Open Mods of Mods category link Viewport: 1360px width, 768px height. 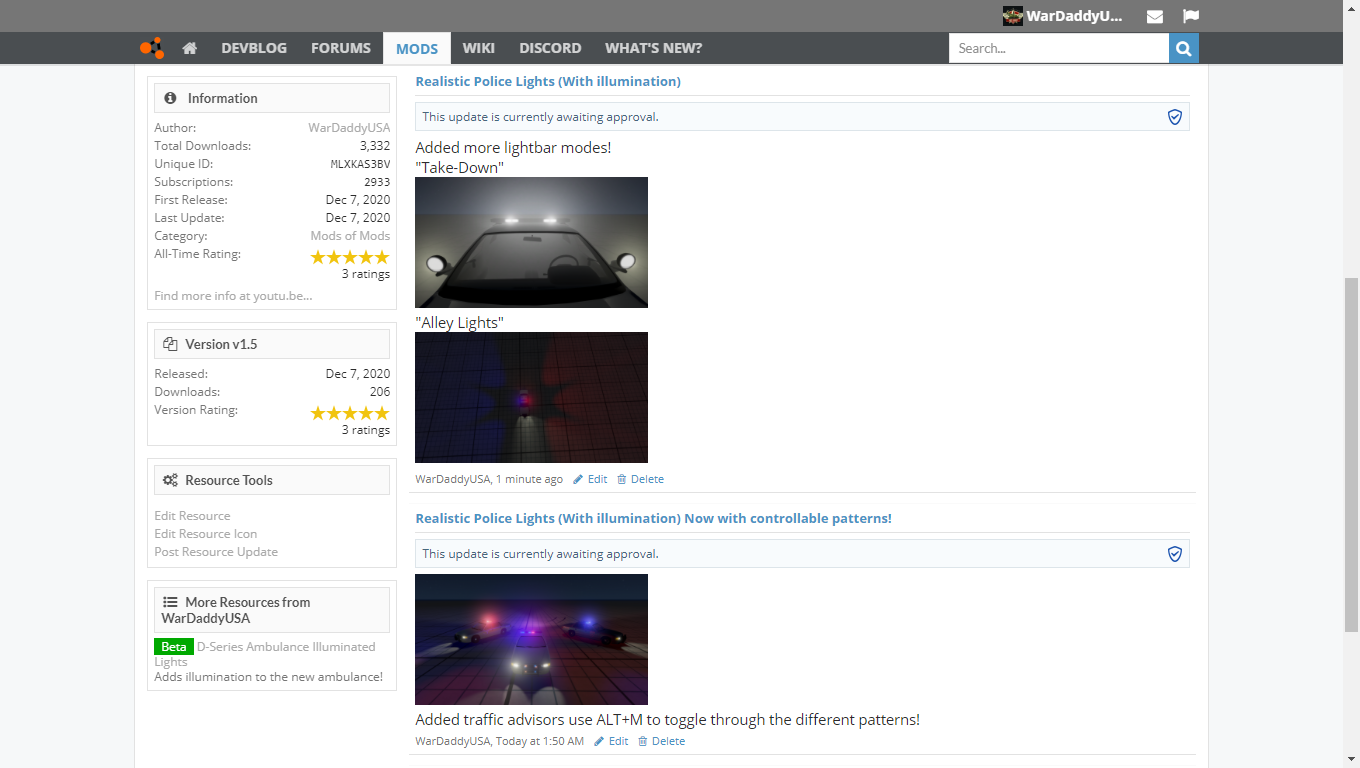(x=350, y=236)
